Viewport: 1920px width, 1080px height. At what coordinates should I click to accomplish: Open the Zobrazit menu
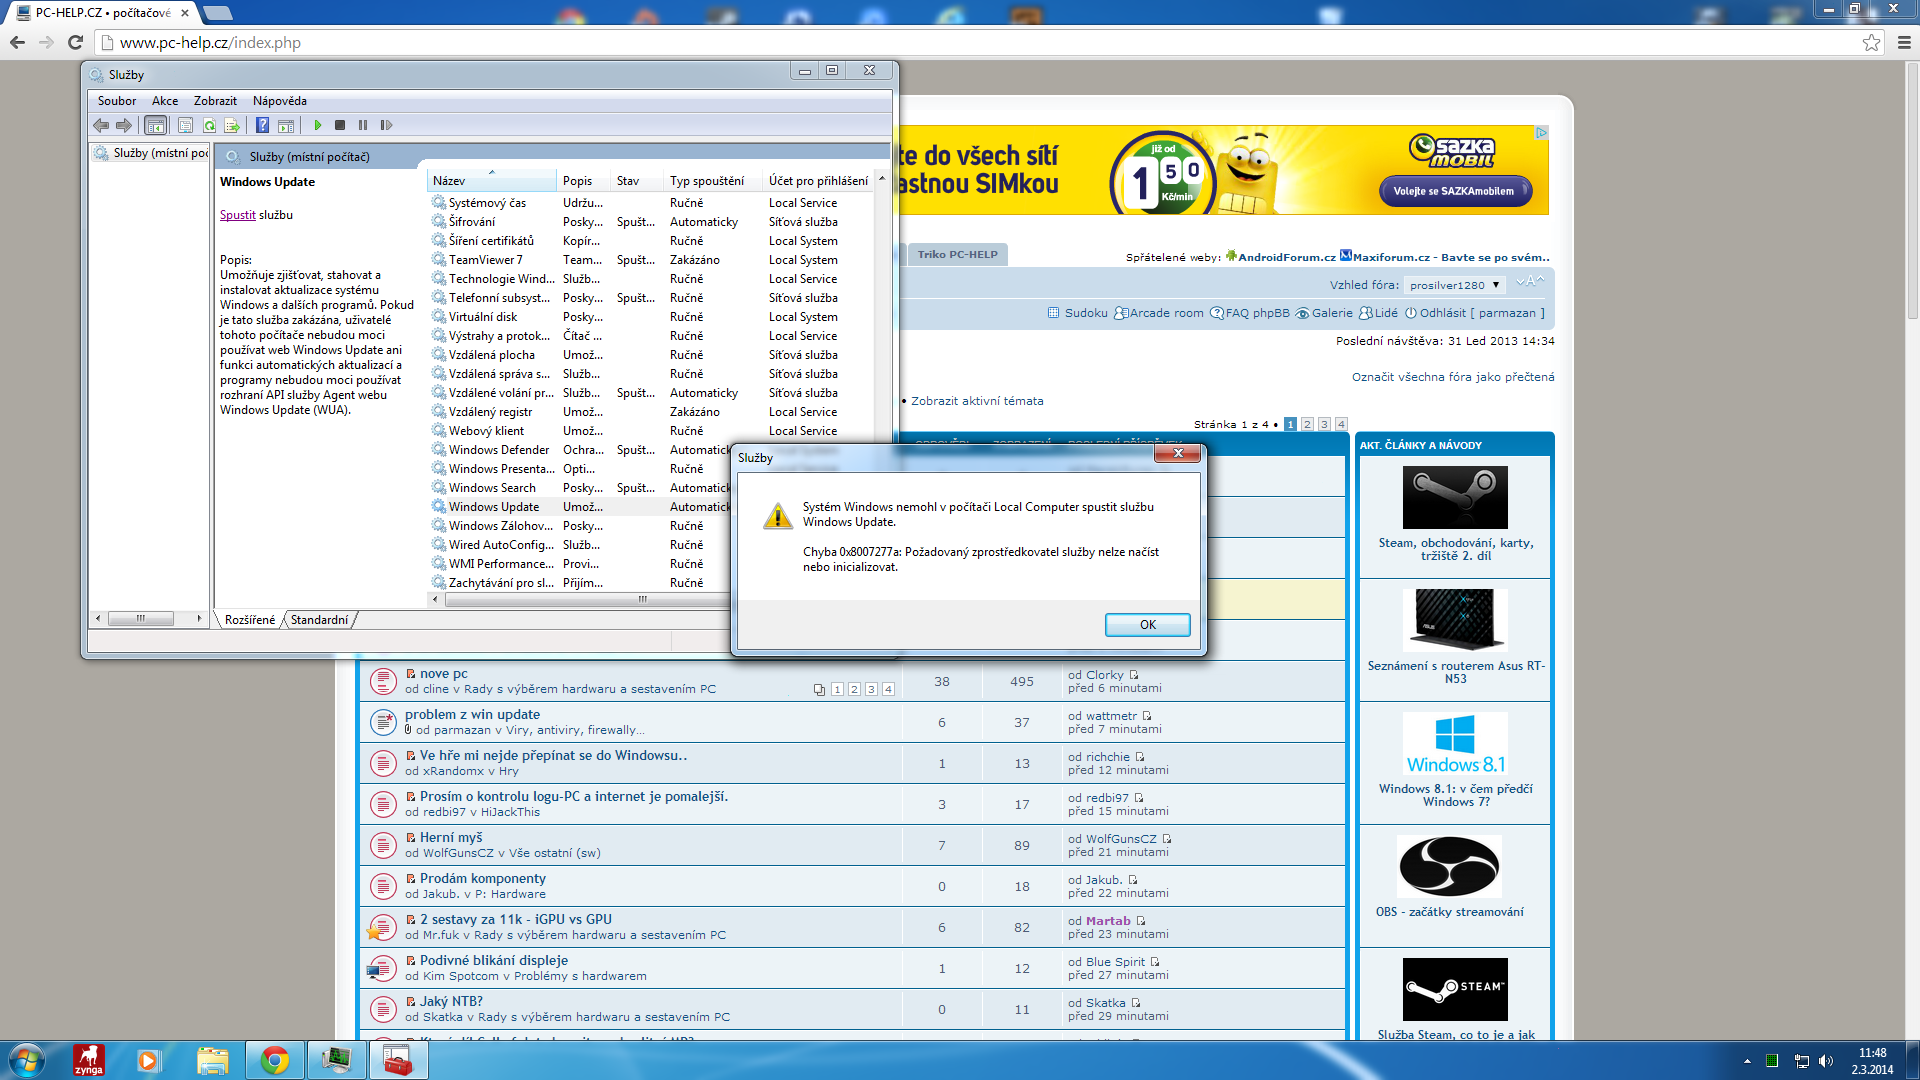[215, 101]
